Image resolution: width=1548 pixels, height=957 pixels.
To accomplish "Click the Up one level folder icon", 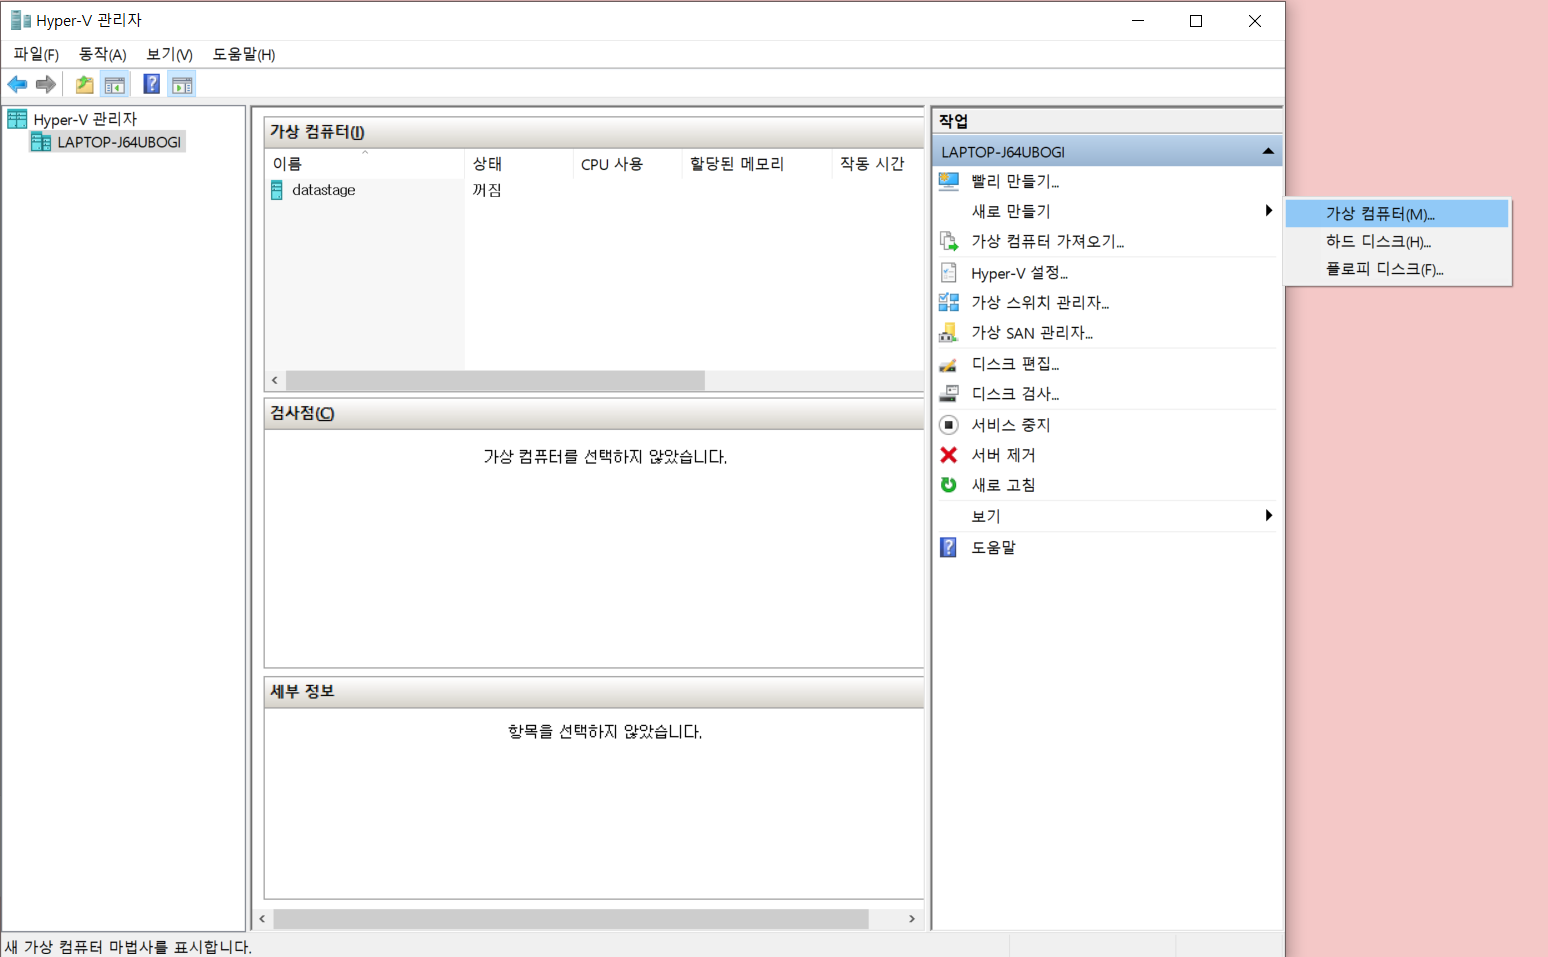I will click(x=85, y=84).
